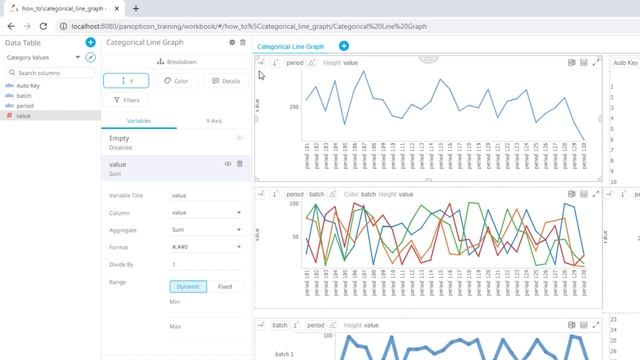640x360 pixels.
Task: Click the batch breakdown chip in third chart
Action: coord(280,325)
